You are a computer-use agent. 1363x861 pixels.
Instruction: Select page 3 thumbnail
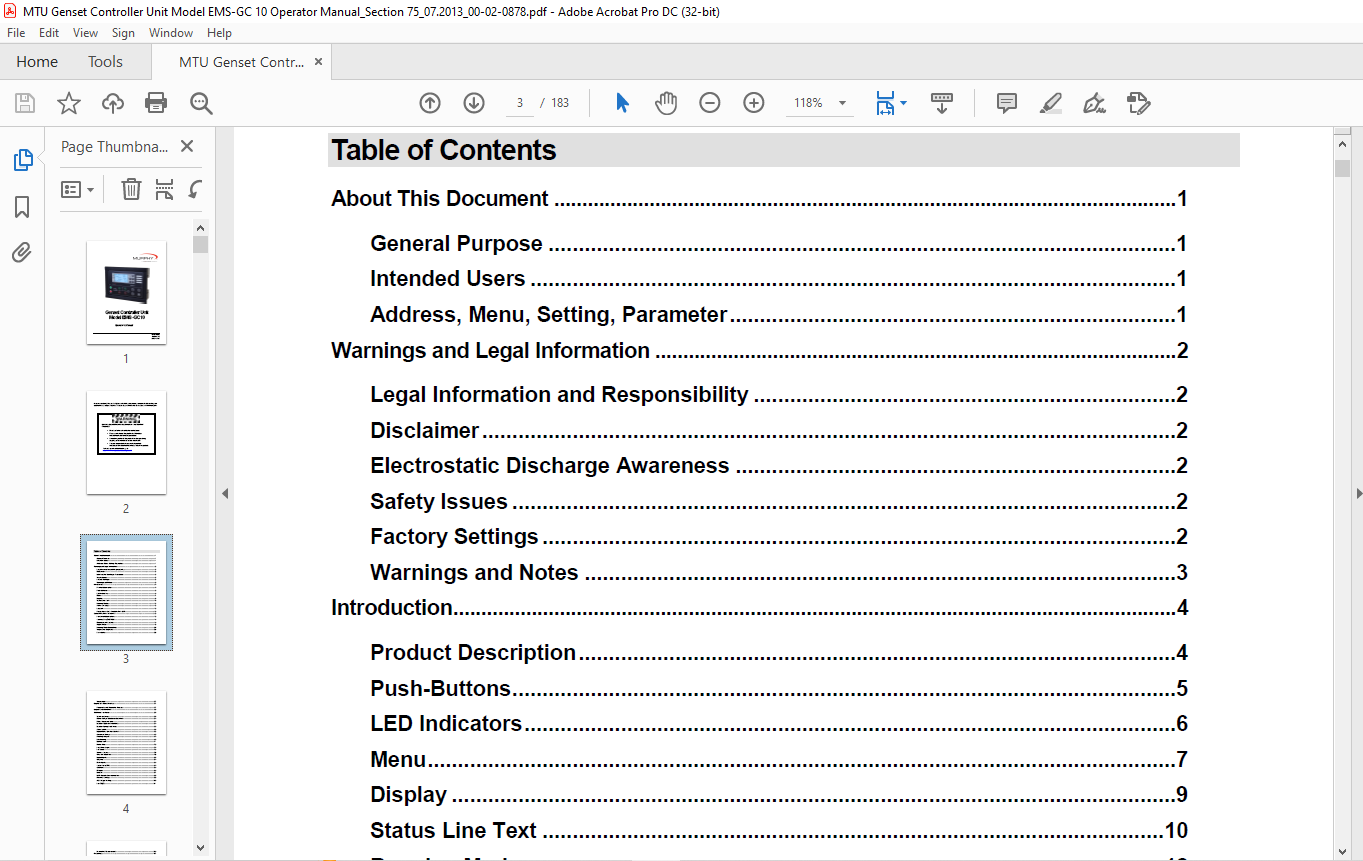pos(126,592)
